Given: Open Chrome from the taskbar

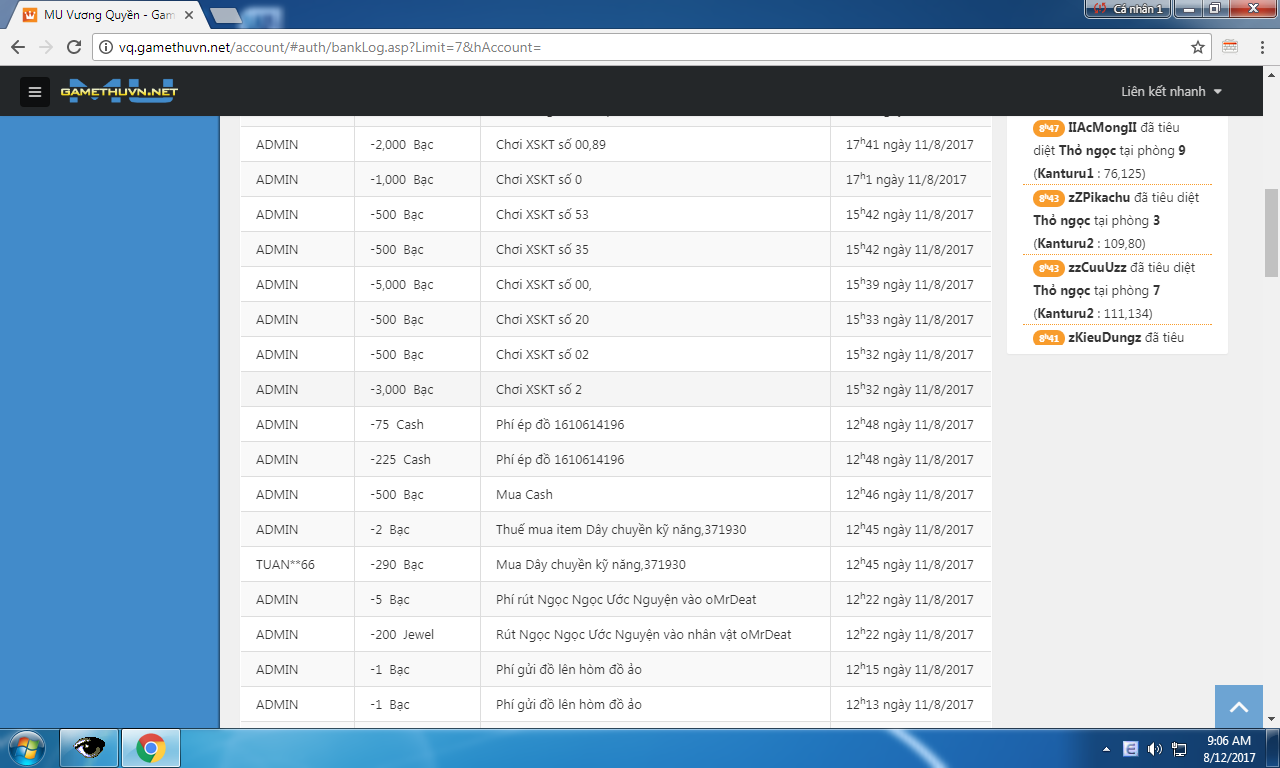Looking at the screenshot, I should tap(151, 747).
